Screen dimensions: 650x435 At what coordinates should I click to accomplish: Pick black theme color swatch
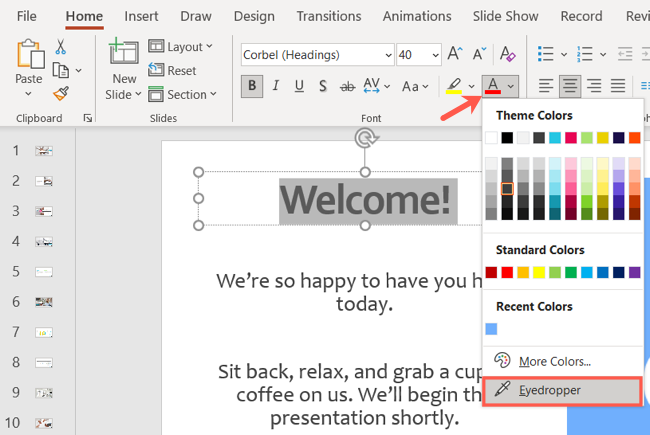pyautogui.click(x=507, y=137)
